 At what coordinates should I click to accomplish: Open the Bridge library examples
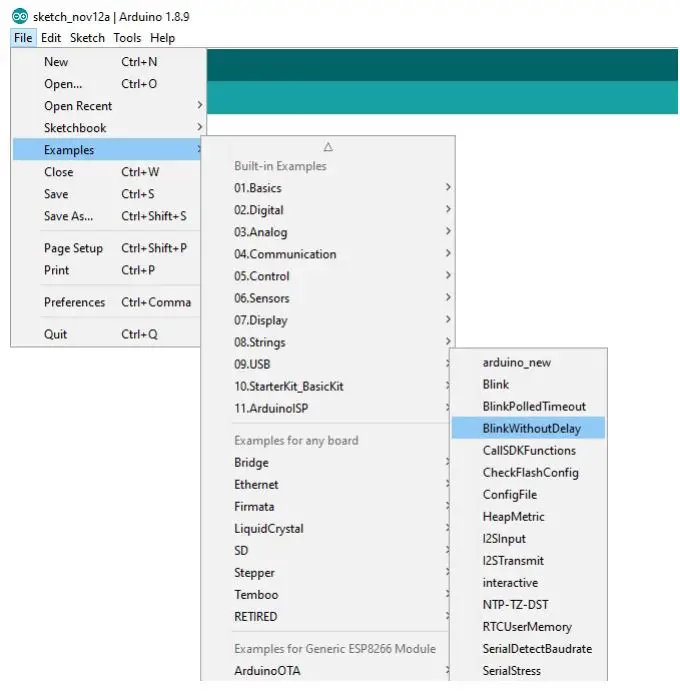coord(326,463)
